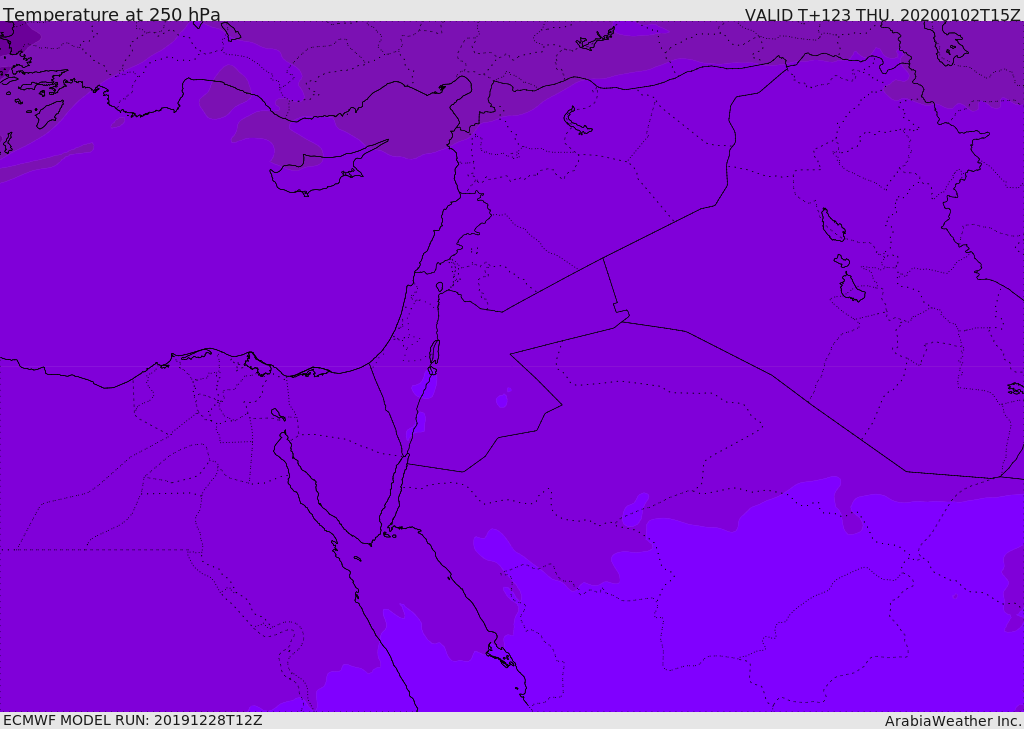1024x729 pixels.
Task: Click the 'Temperature at 250 hPa' title
Action: pos(112,14)
